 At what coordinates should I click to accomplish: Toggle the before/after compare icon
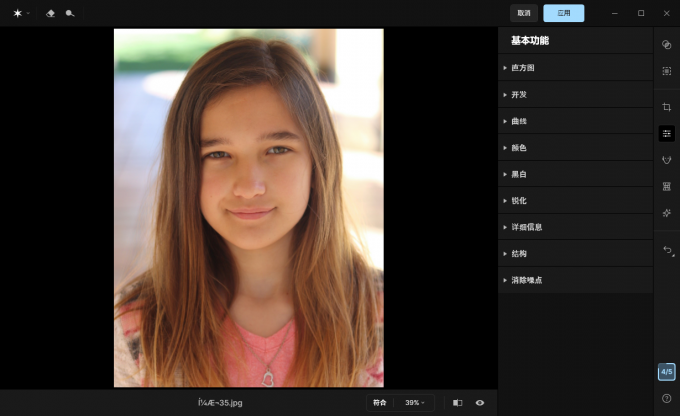(x=458, y=403)
